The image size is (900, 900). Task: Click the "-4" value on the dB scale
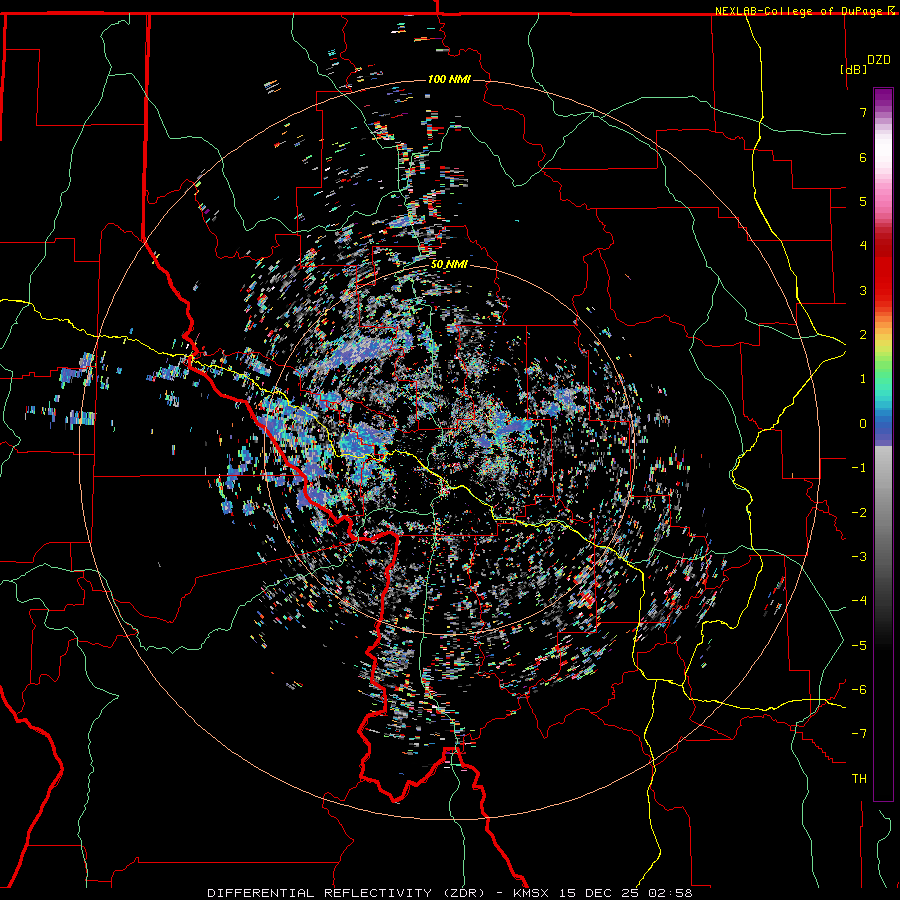coord(859,601)
